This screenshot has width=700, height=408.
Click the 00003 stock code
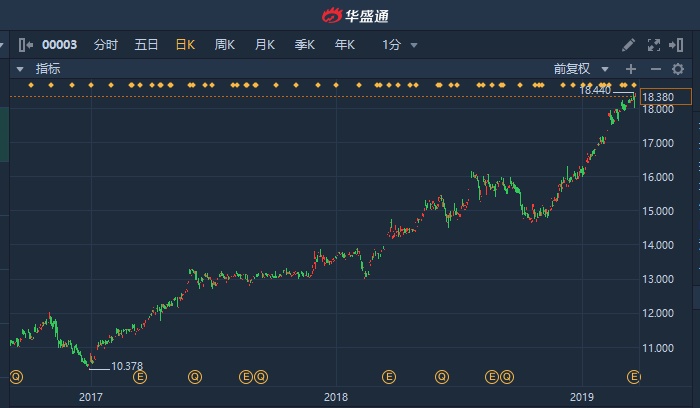[59, 45]
